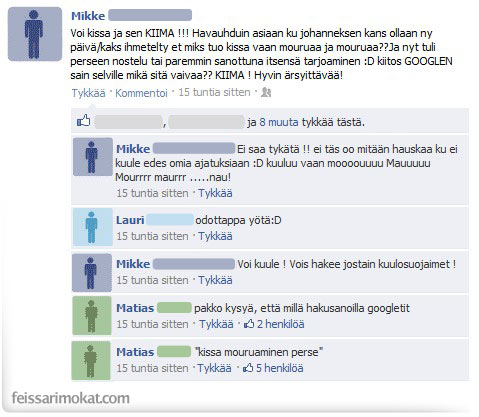This screenshot has height=417, width=479.
Task: Click the '15 tuntia sitten' post timestamp
Action: click(x=214, y=92)
